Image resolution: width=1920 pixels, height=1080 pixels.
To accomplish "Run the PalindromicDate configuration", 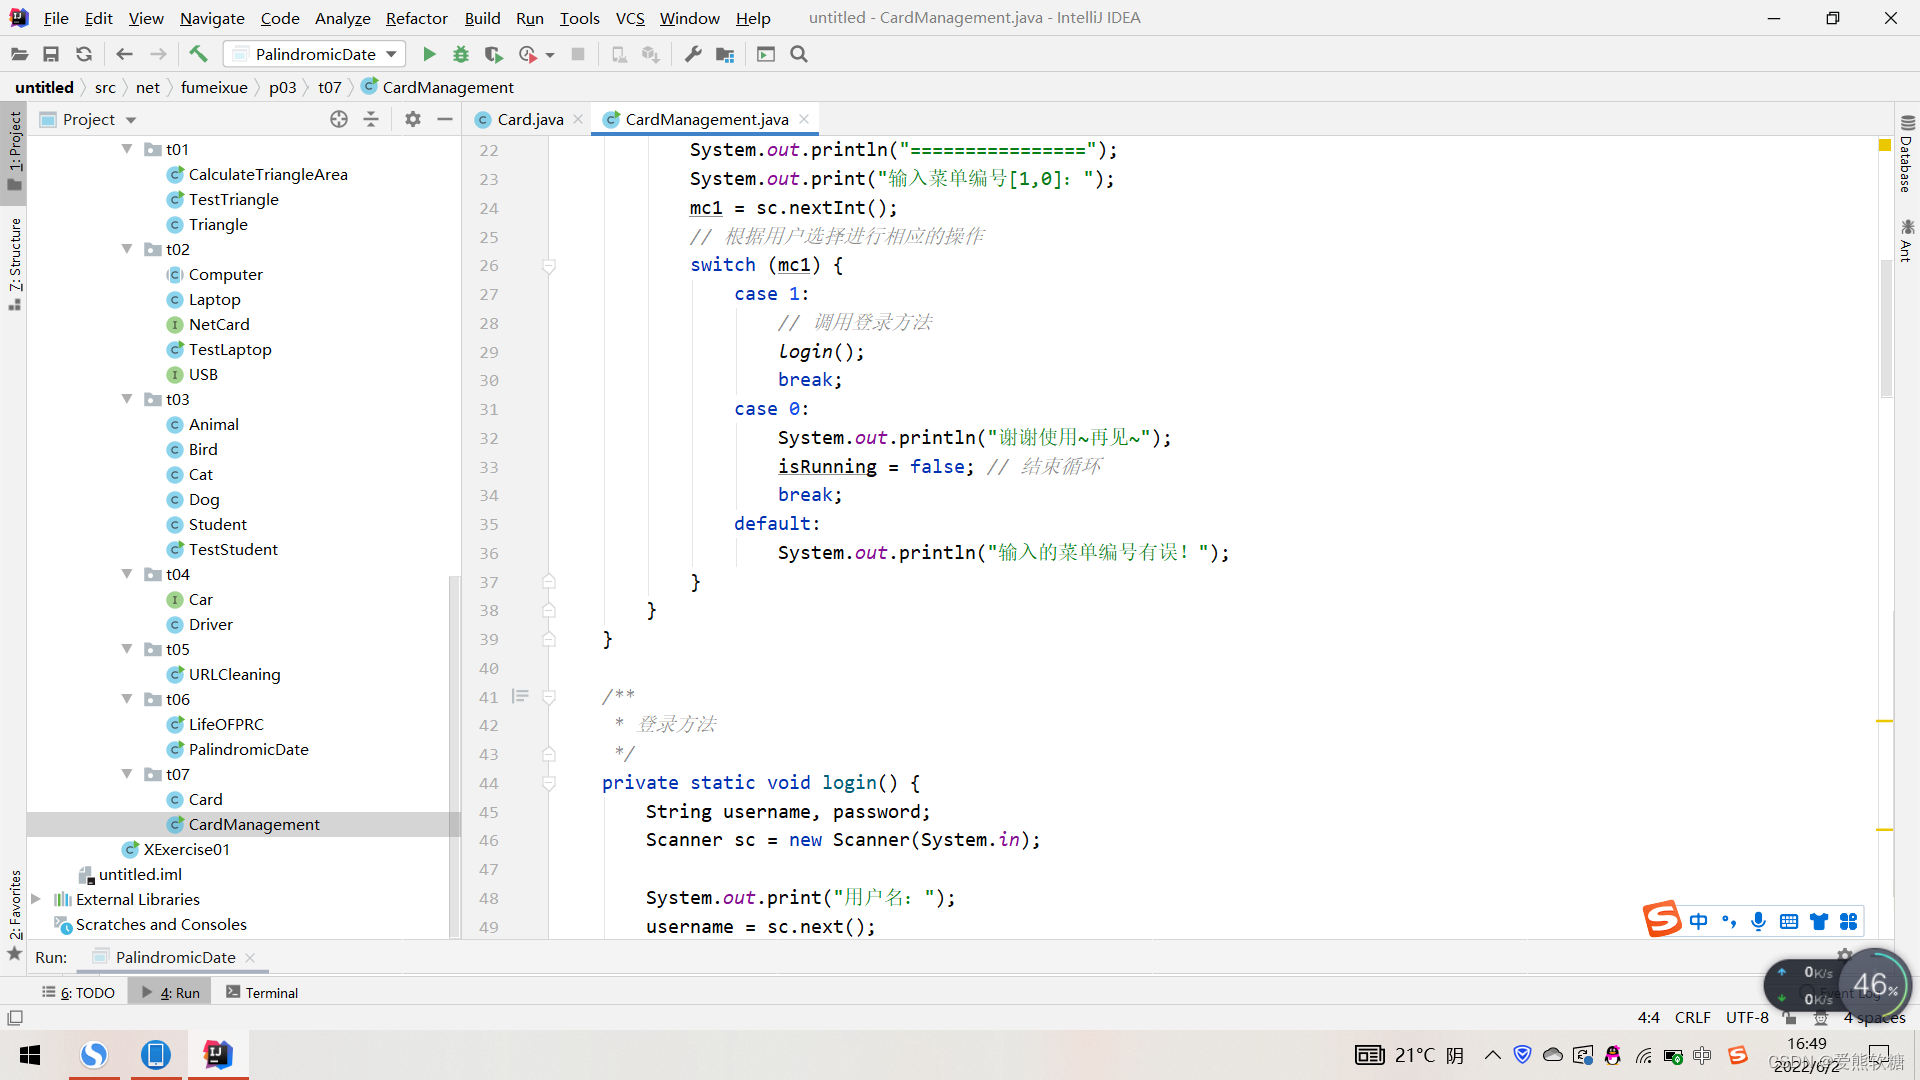I will click(429, 54).
